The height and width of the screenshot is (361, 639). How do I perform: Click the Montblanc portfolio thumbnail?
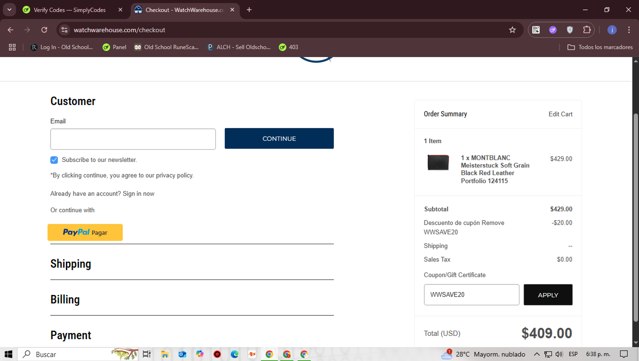click(438, 162)
